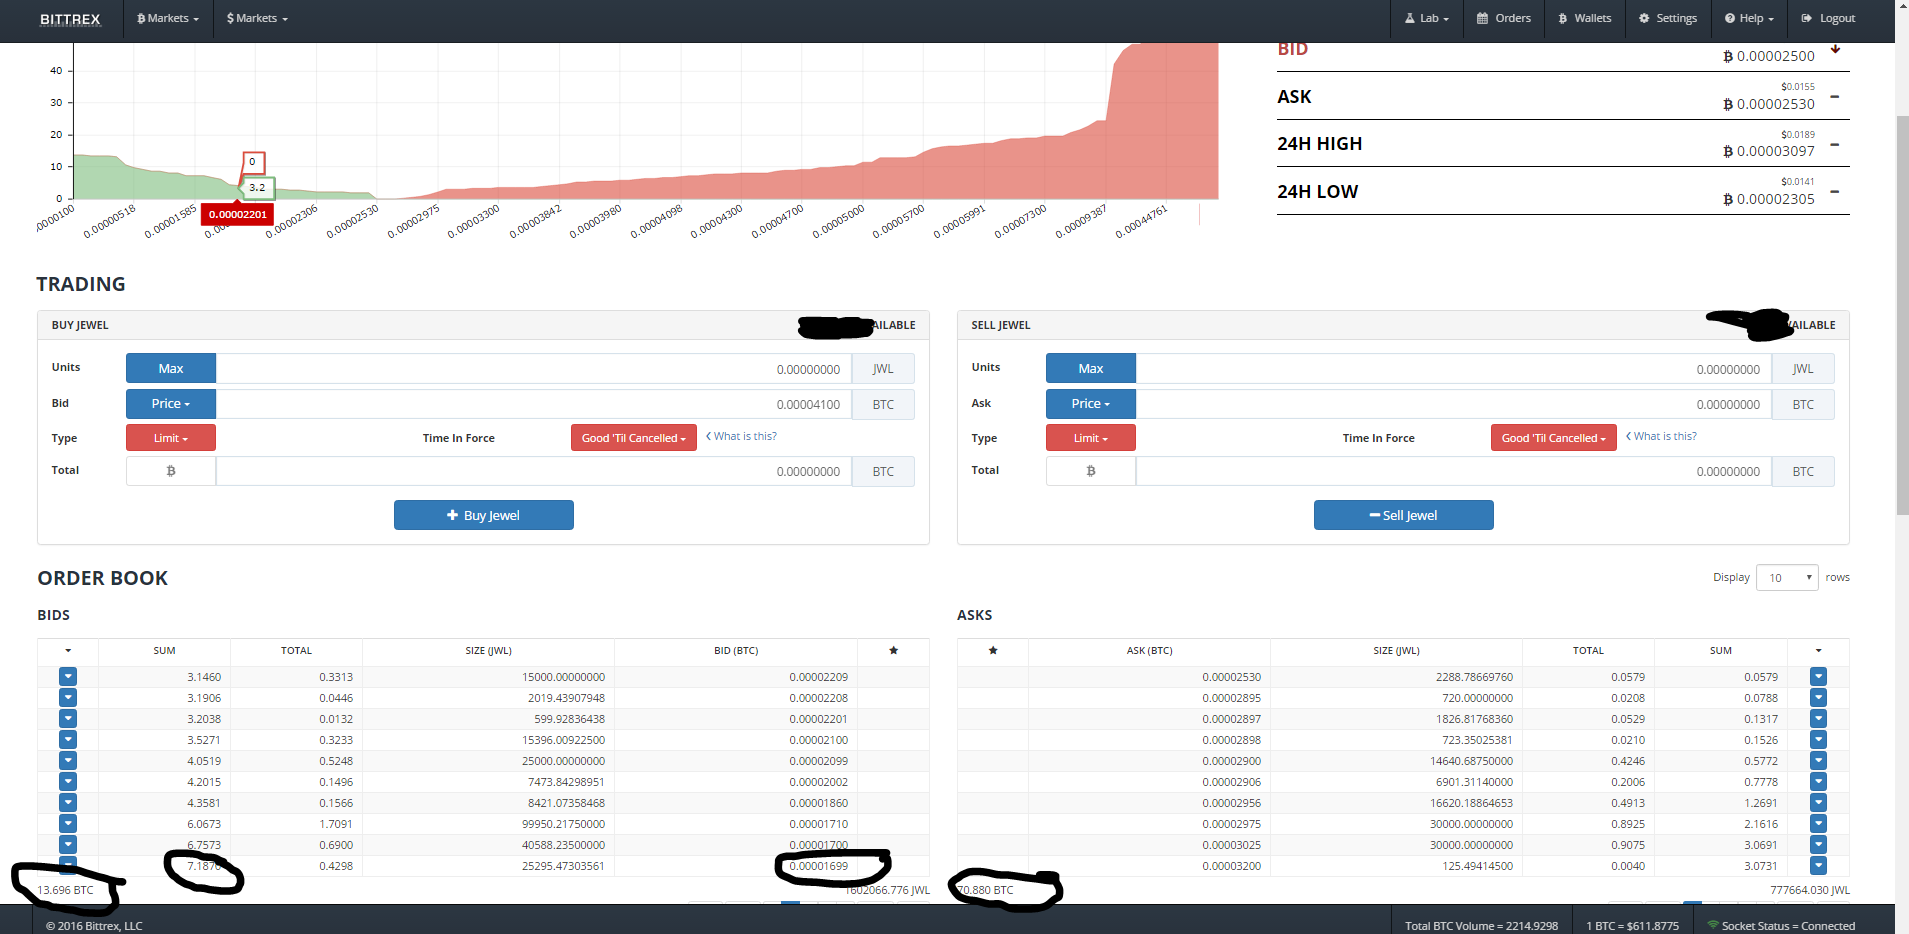Click the page vertical scrollbar
The image size is (1909, 934).
pyautogui.click(x=1902, y=315)
